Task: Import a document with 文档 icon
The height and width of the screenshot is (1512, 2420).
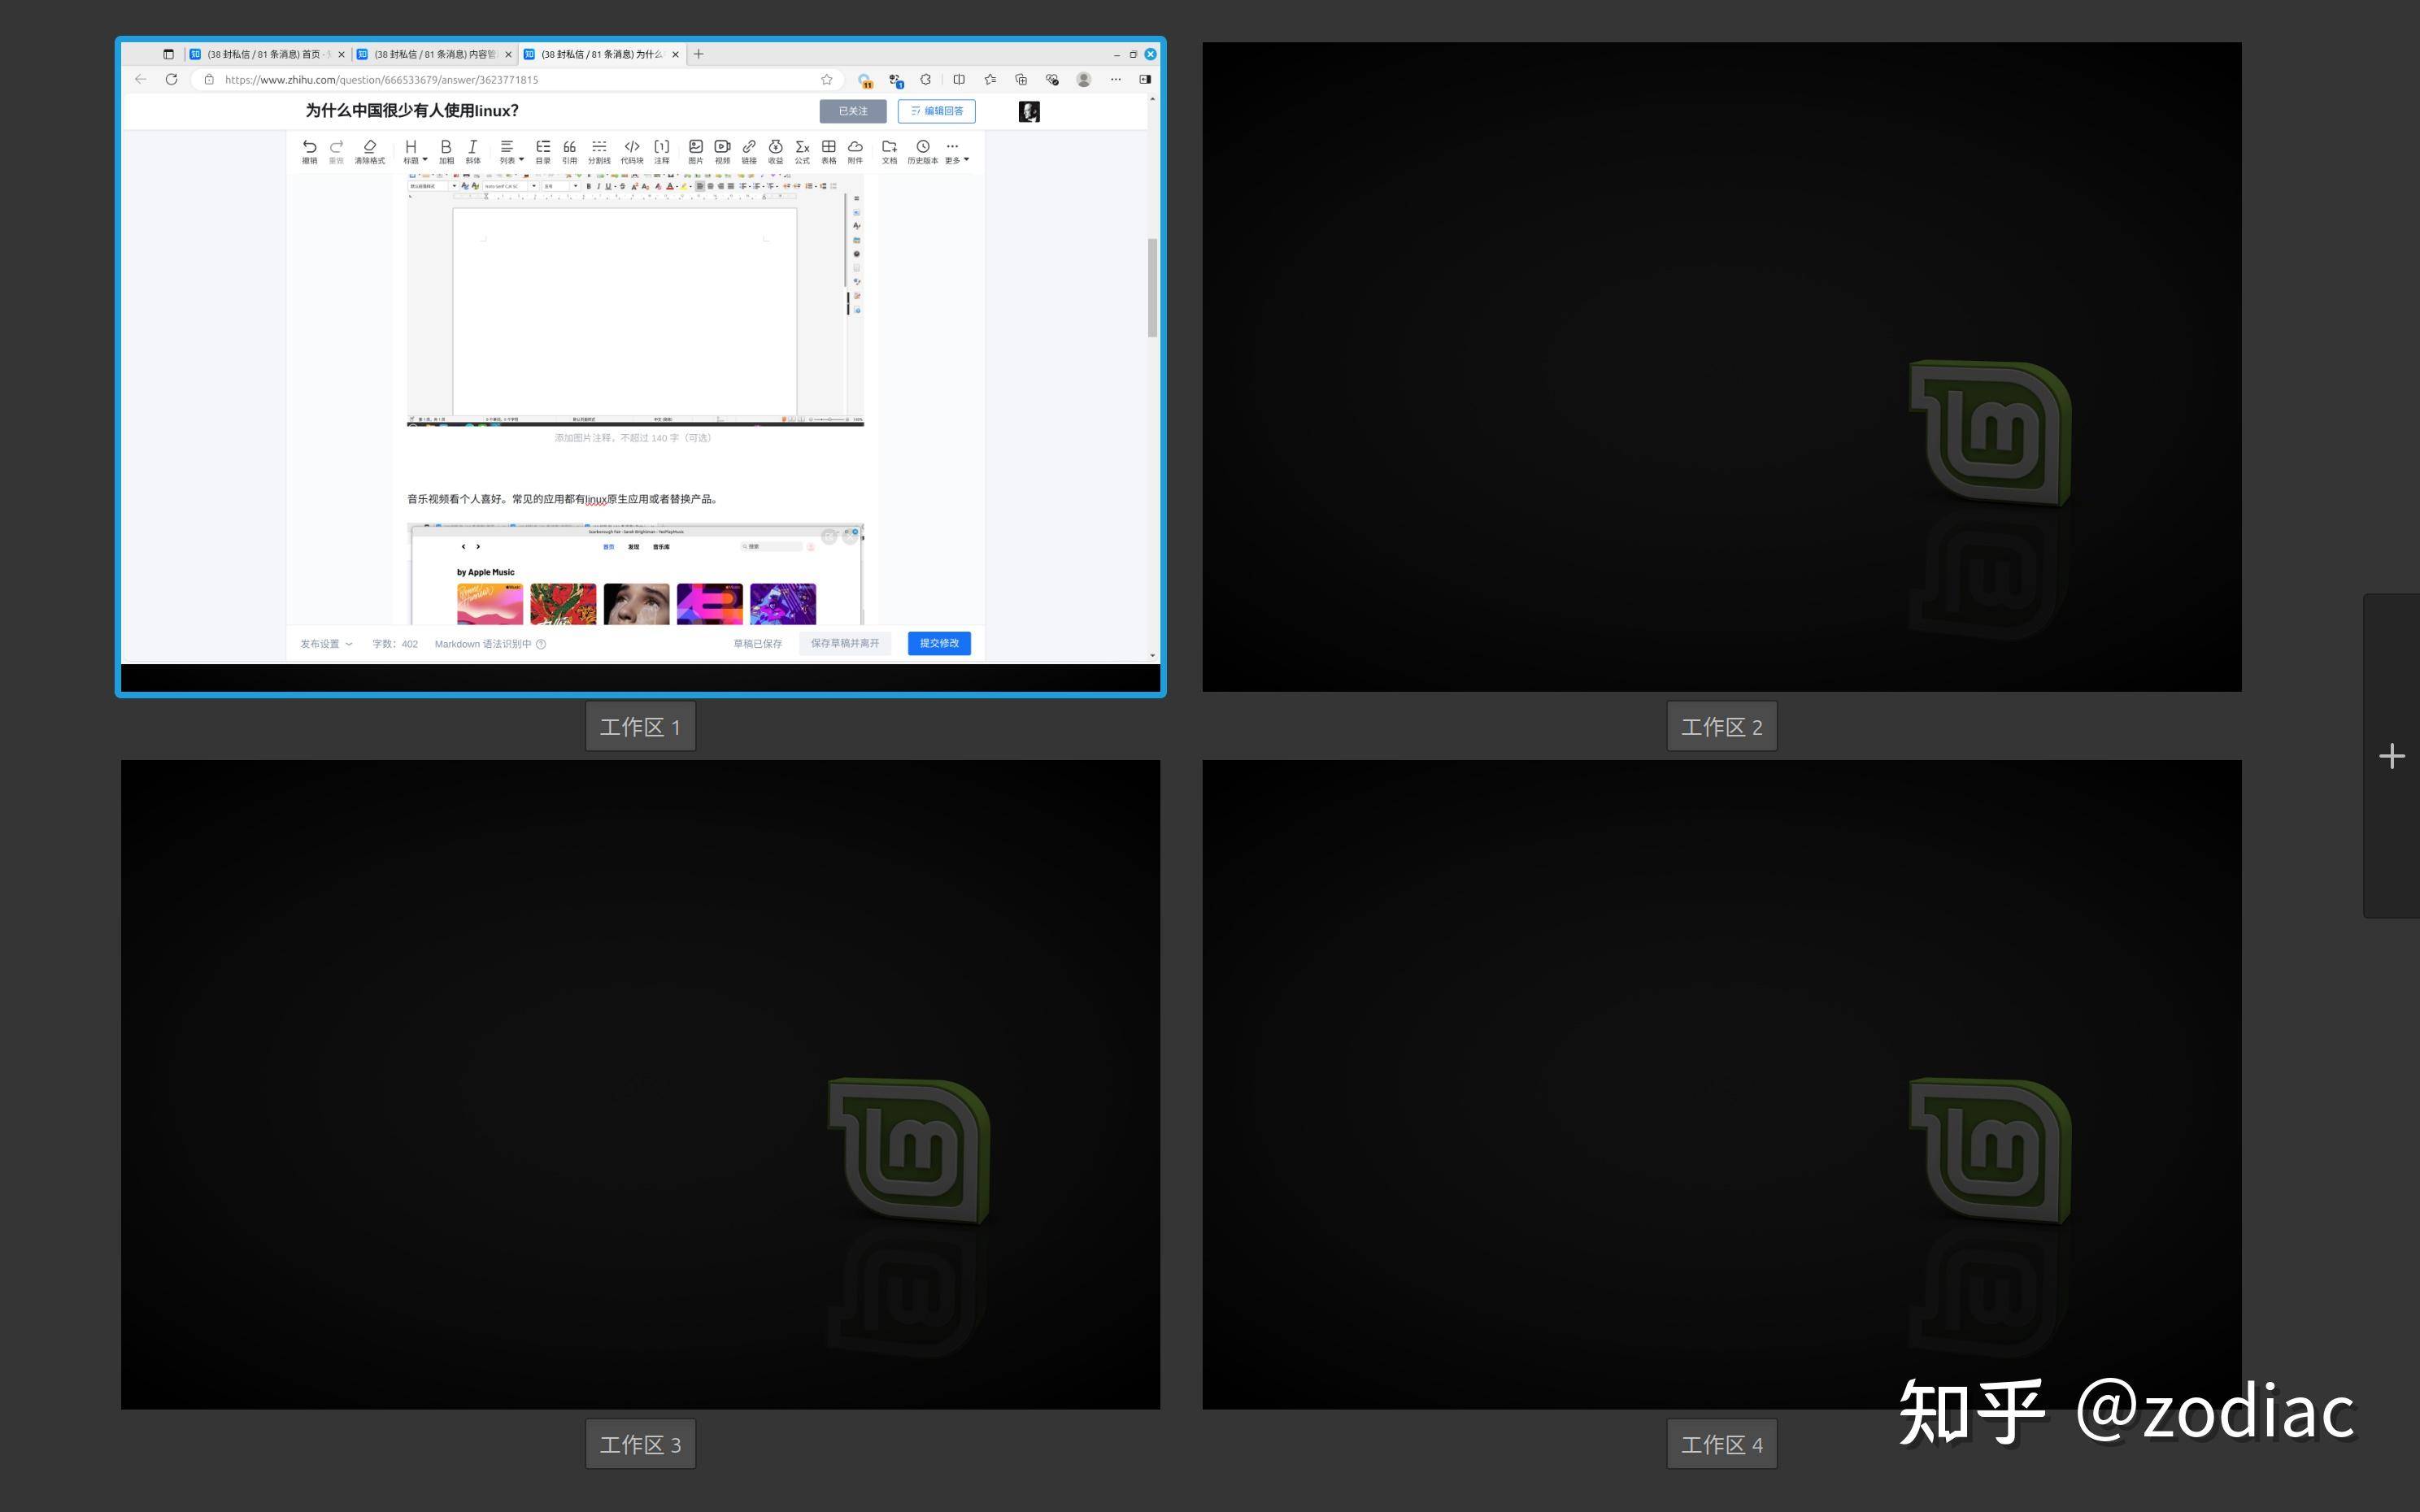Action: (x=889, y=151)
